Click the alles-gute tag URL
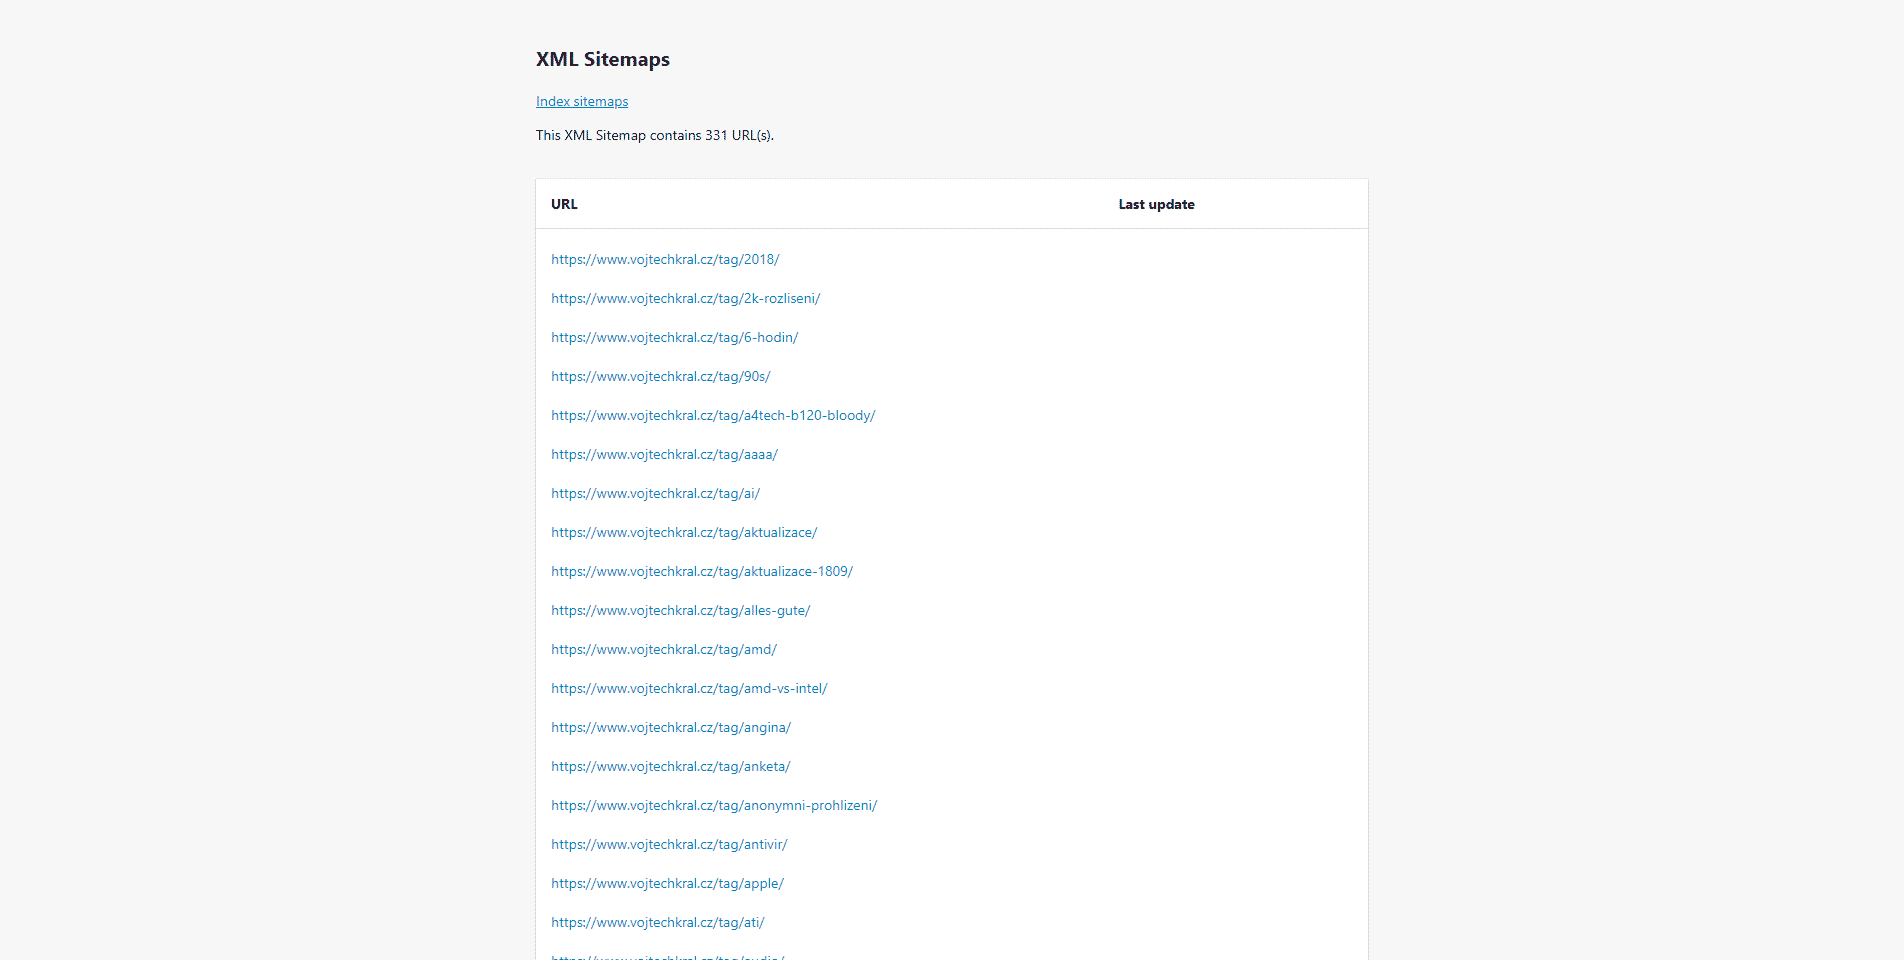This screenshot has height=960, width=1904. (680, 611)
